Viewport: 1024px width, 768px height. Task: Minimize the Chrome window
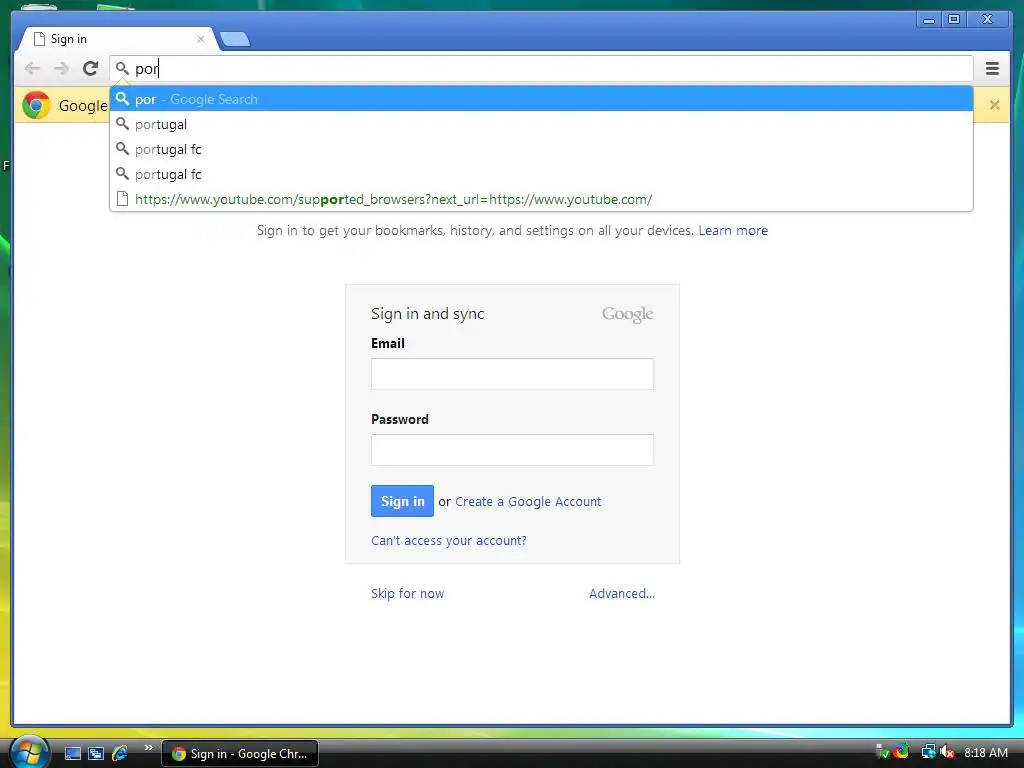coord(928,20)
